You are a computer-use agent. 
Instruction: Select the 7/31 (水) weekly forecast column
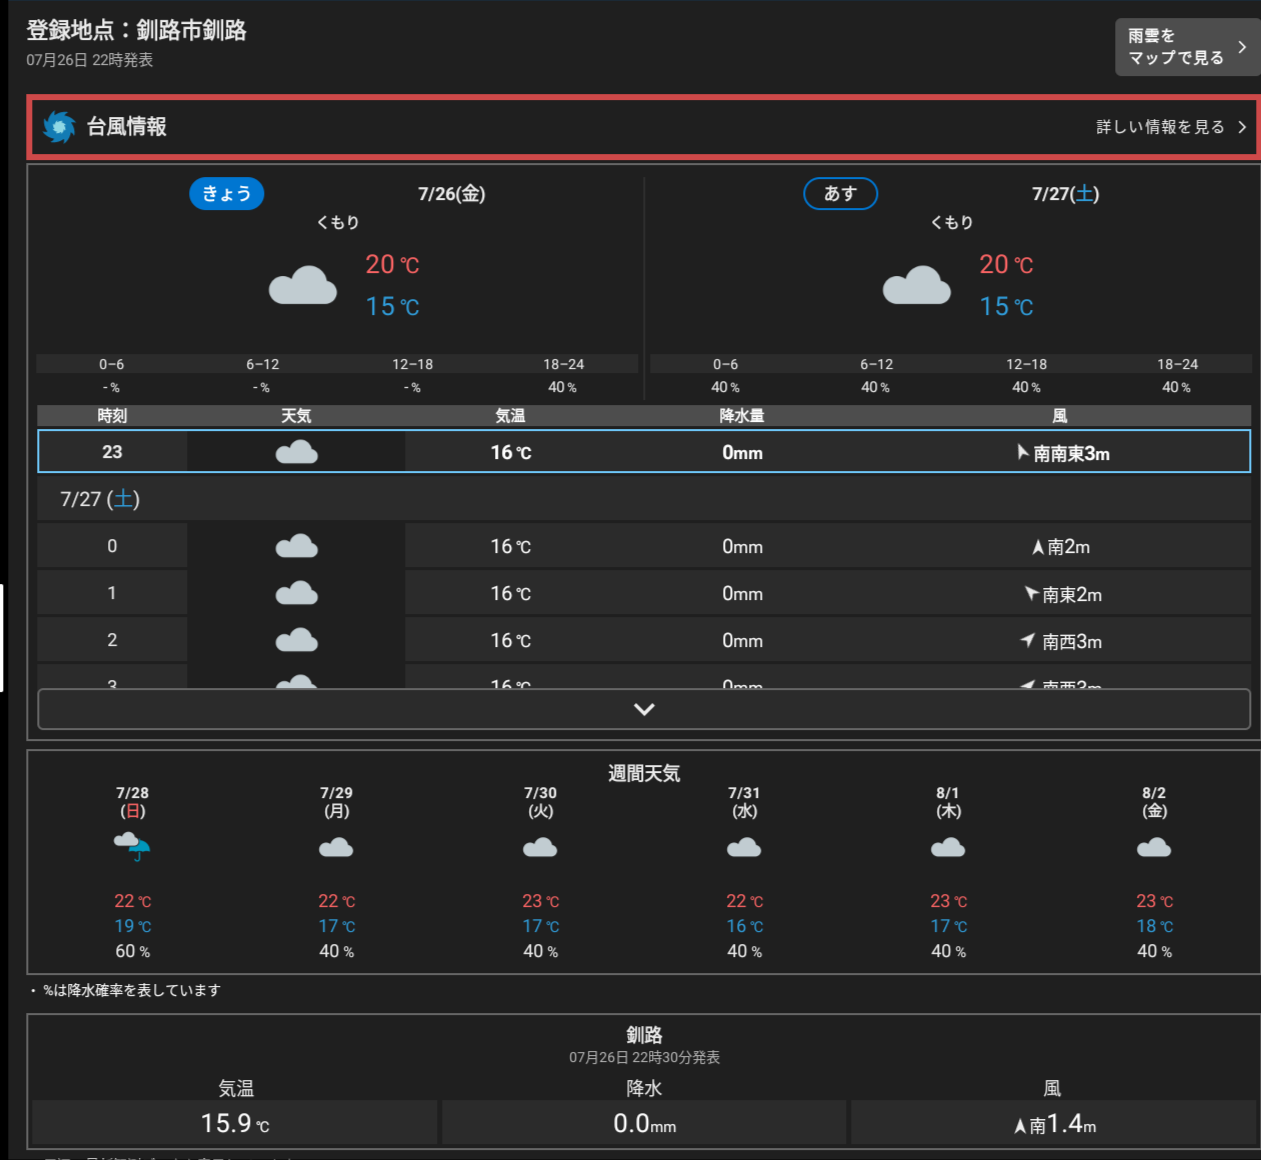click(744, 870)
